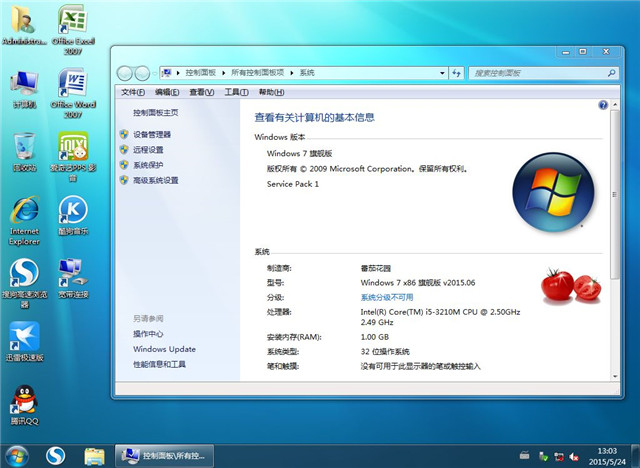Open 远程设置 link
Image resolution: width=640 pixels, height=468 pixels.
[x=148, y=150]
